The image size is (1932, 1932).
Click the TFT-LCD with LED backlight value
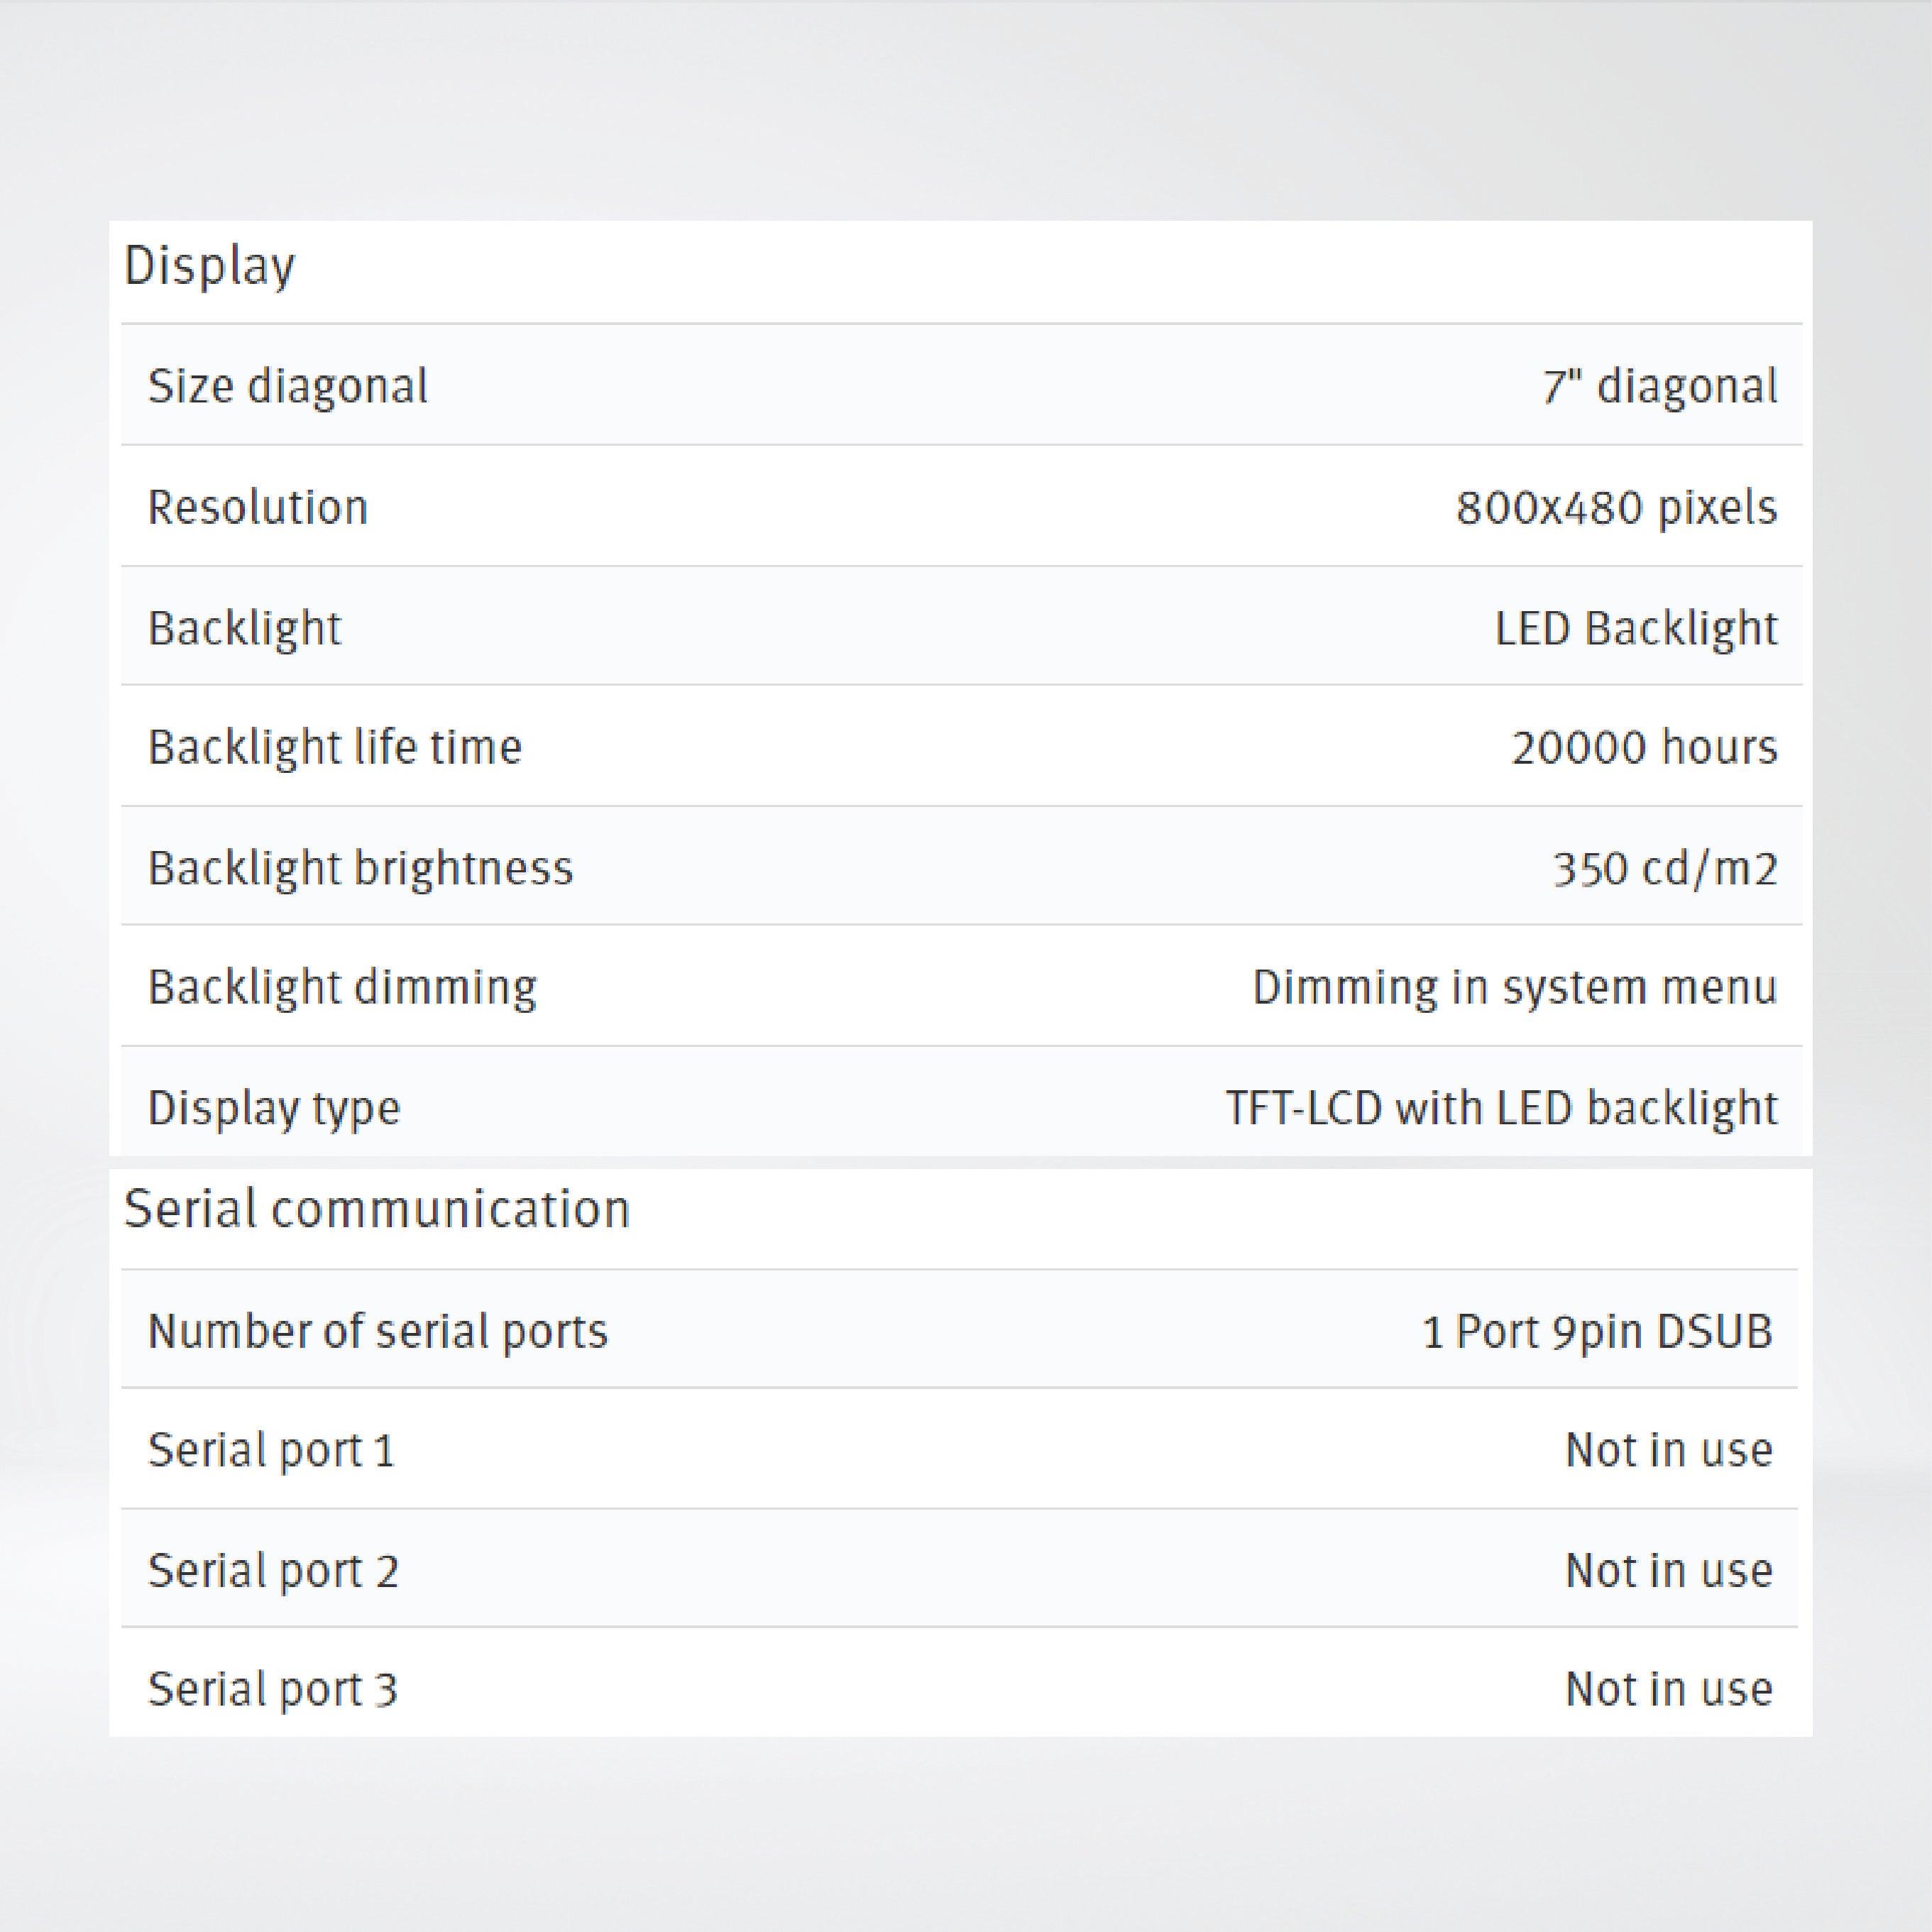1501,1108
